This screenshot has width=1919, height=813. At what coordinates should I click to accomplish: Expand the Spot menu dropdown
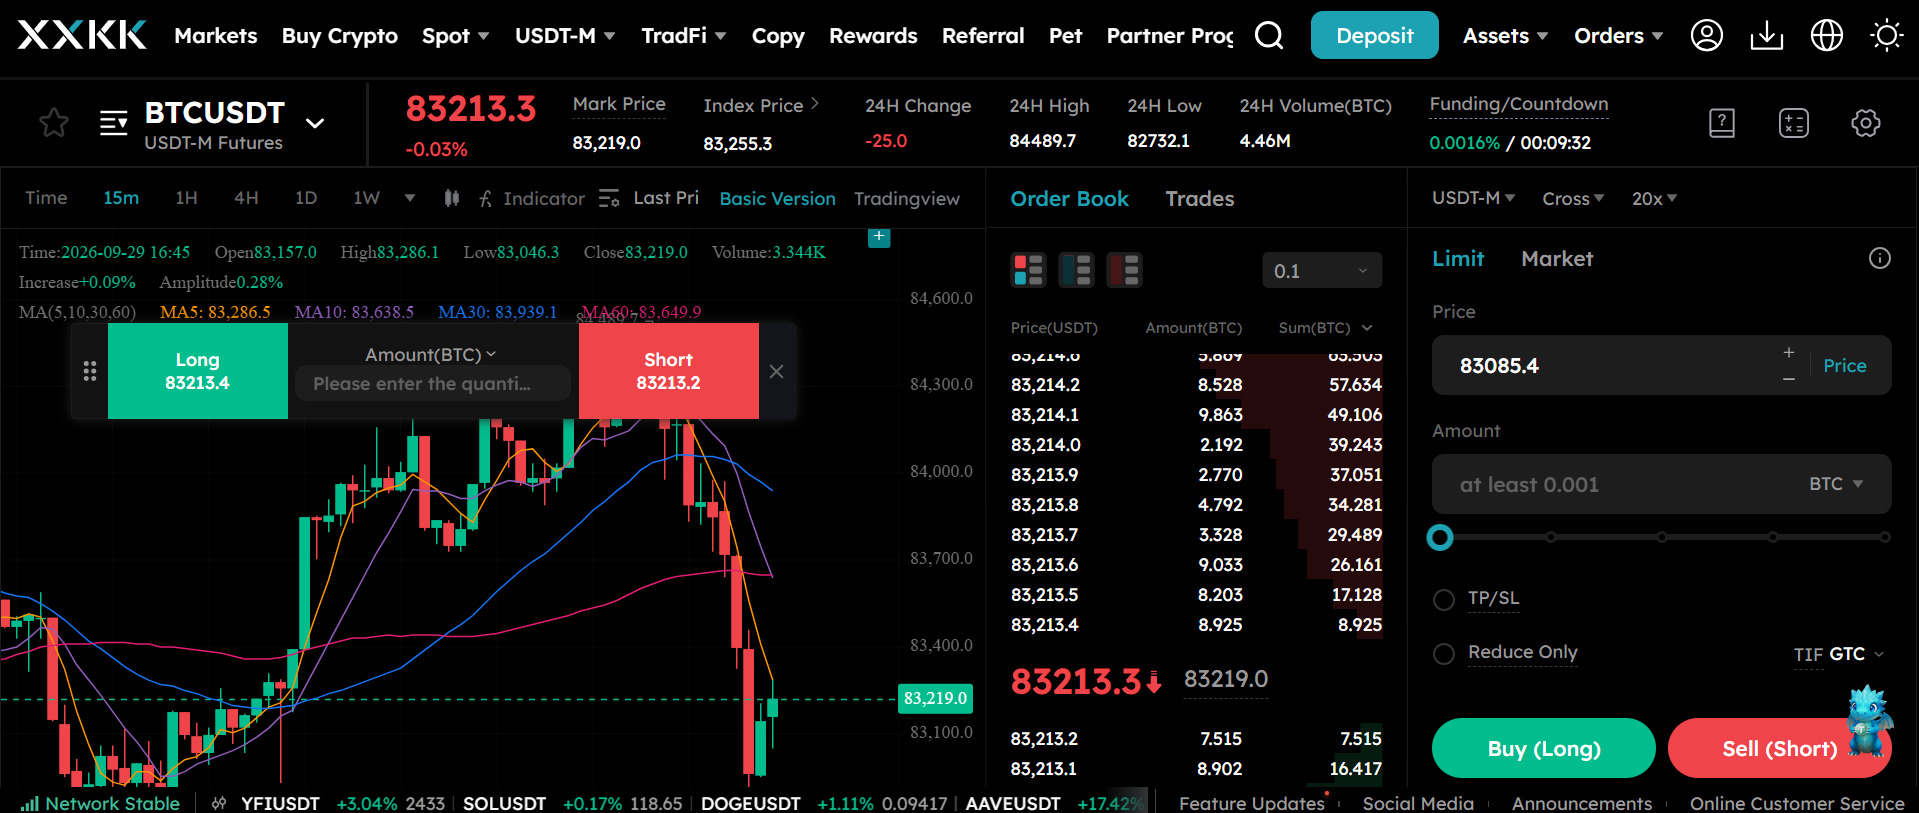[x=455, y=36]
